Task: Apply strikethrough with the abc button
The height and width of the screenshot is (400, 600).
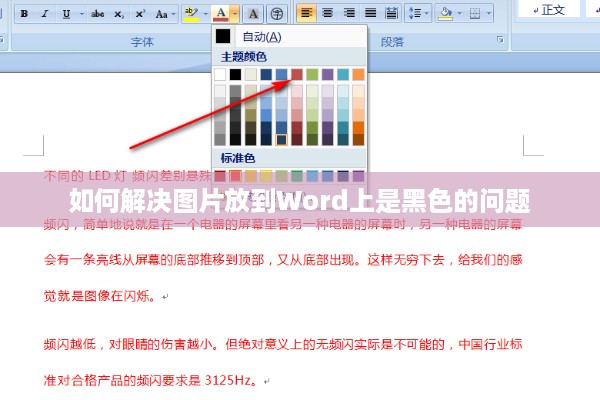Action: click(x=98, y=14)
